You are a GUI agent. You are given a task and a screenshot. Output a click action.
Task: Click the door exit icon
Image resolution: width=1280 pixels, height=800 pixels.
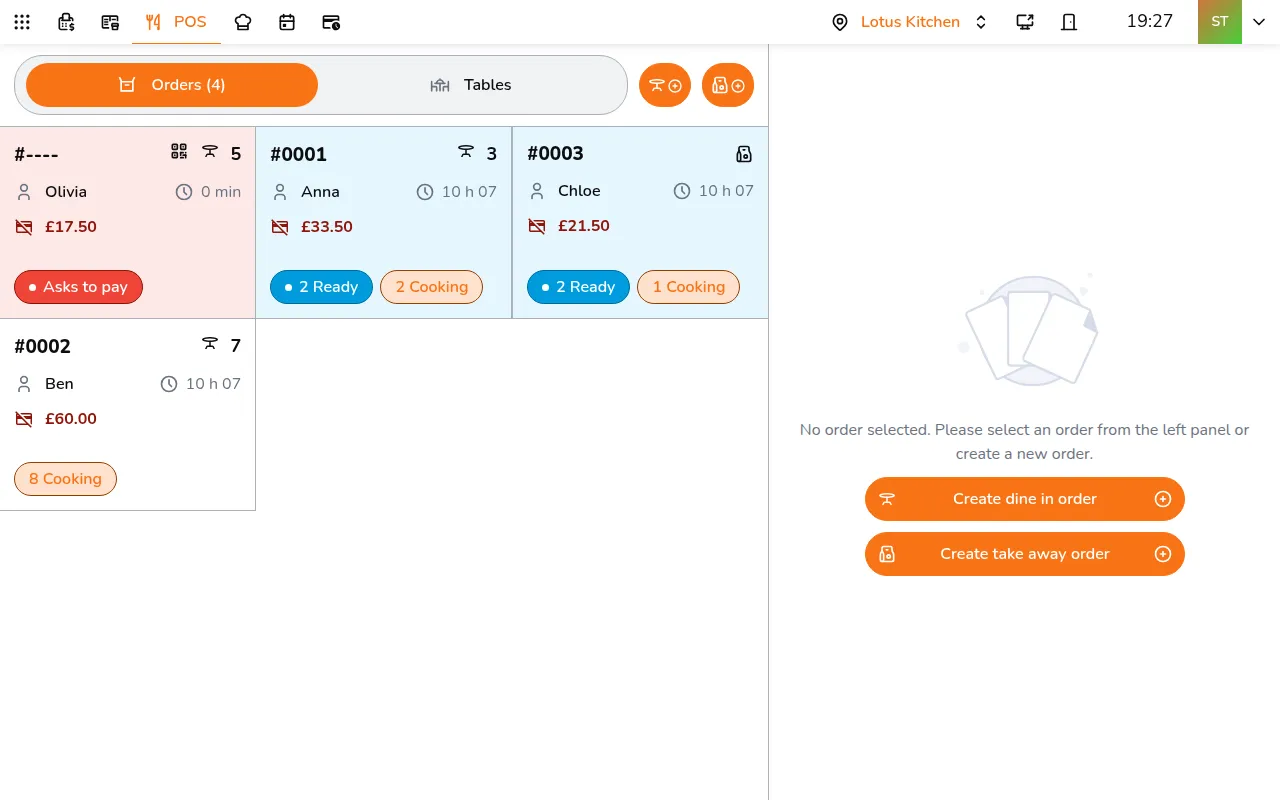[x=1069, y=22]
